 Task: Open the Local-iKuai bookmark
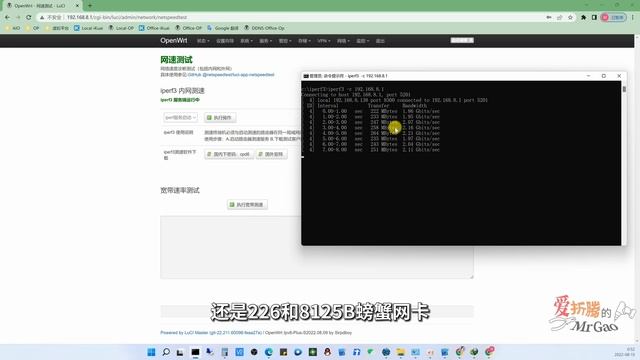[89, 28]
